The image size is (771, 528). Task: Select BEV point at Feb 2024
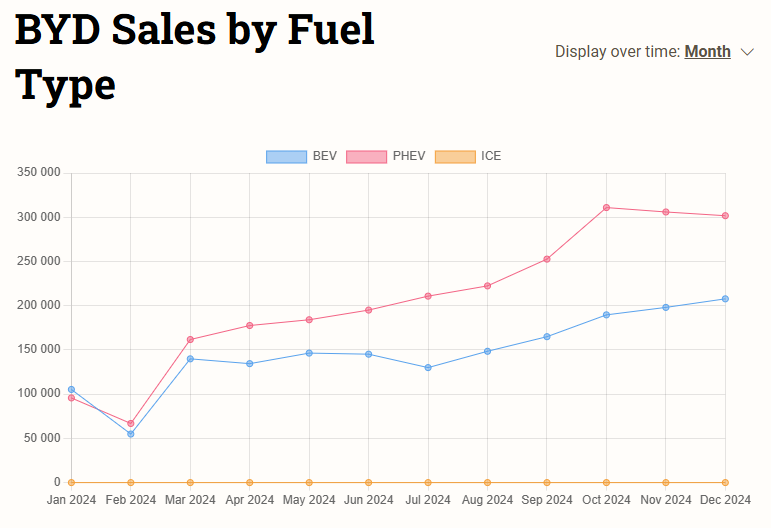[x=130, y=434]
